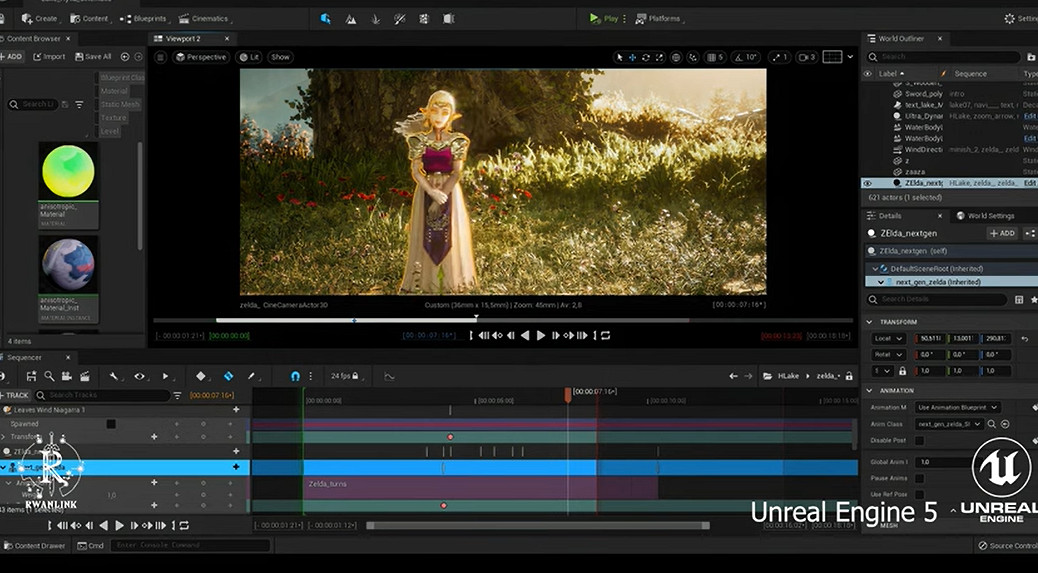Tick the Disable Post checkbox
The height and width of the screenshot is (573, 1038).
[x=919, y=440]
